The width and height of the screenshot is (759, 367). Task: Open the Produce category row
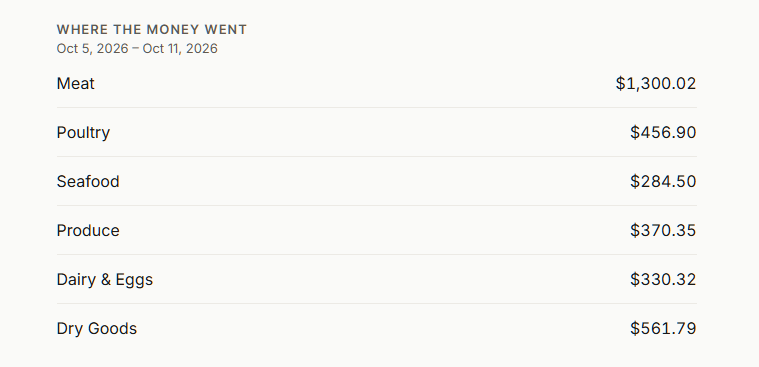[x=377, y=230]
